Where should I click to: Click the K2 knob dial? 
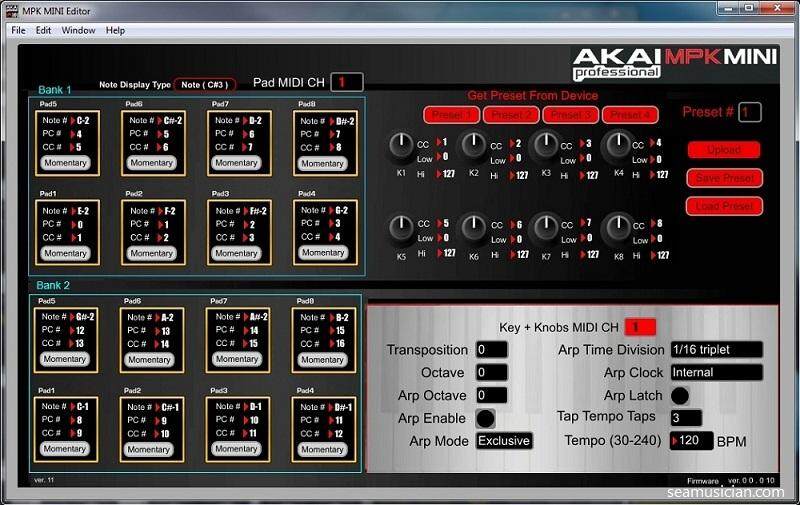[x=474, y=145]
